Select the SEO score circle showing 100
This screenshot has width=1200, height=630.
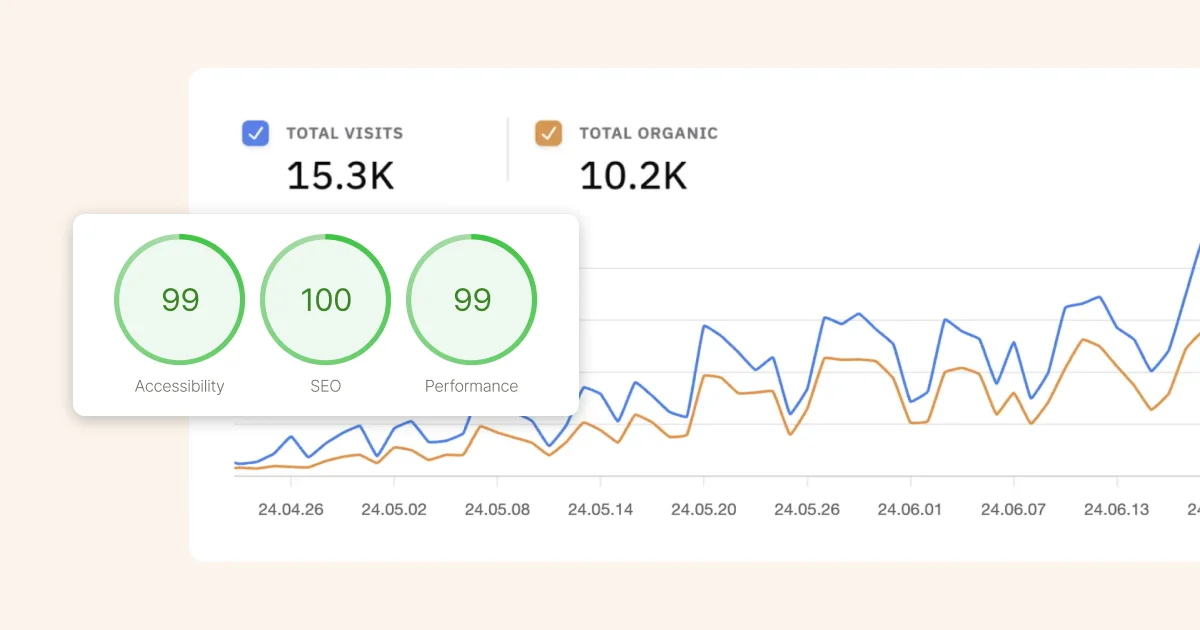(x=325, y=300)
